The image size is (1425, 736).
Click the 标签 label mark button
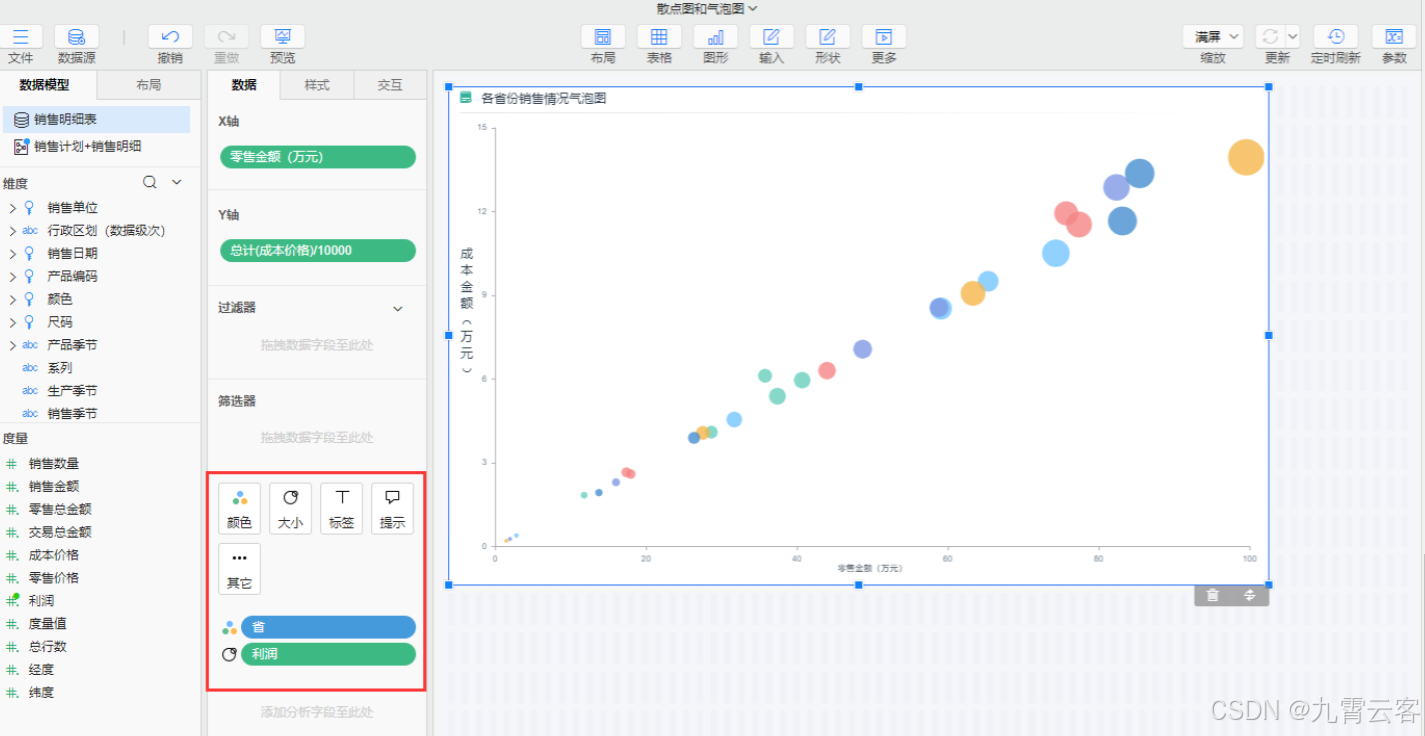point(341,508)
